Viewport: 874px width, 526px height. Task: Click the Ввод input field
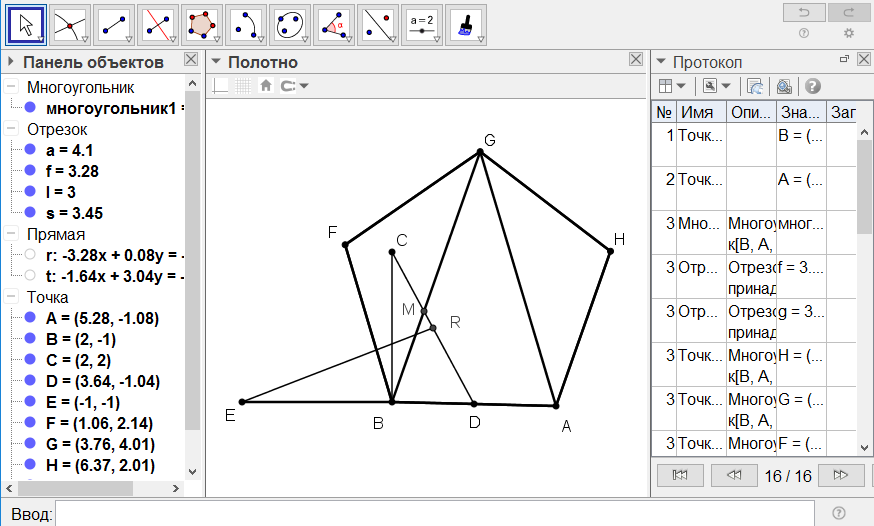435,513
